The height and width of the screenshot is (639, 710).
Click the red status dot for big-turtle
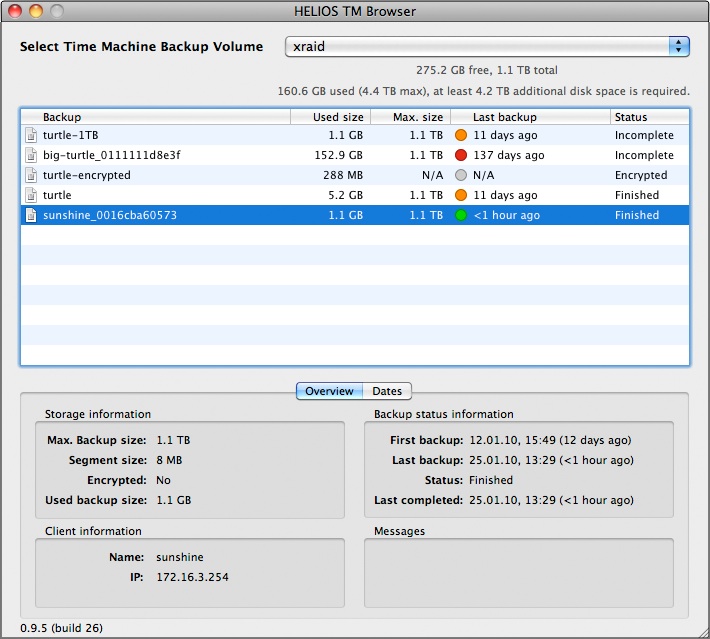pyautogui.click(x=461, y=155)
